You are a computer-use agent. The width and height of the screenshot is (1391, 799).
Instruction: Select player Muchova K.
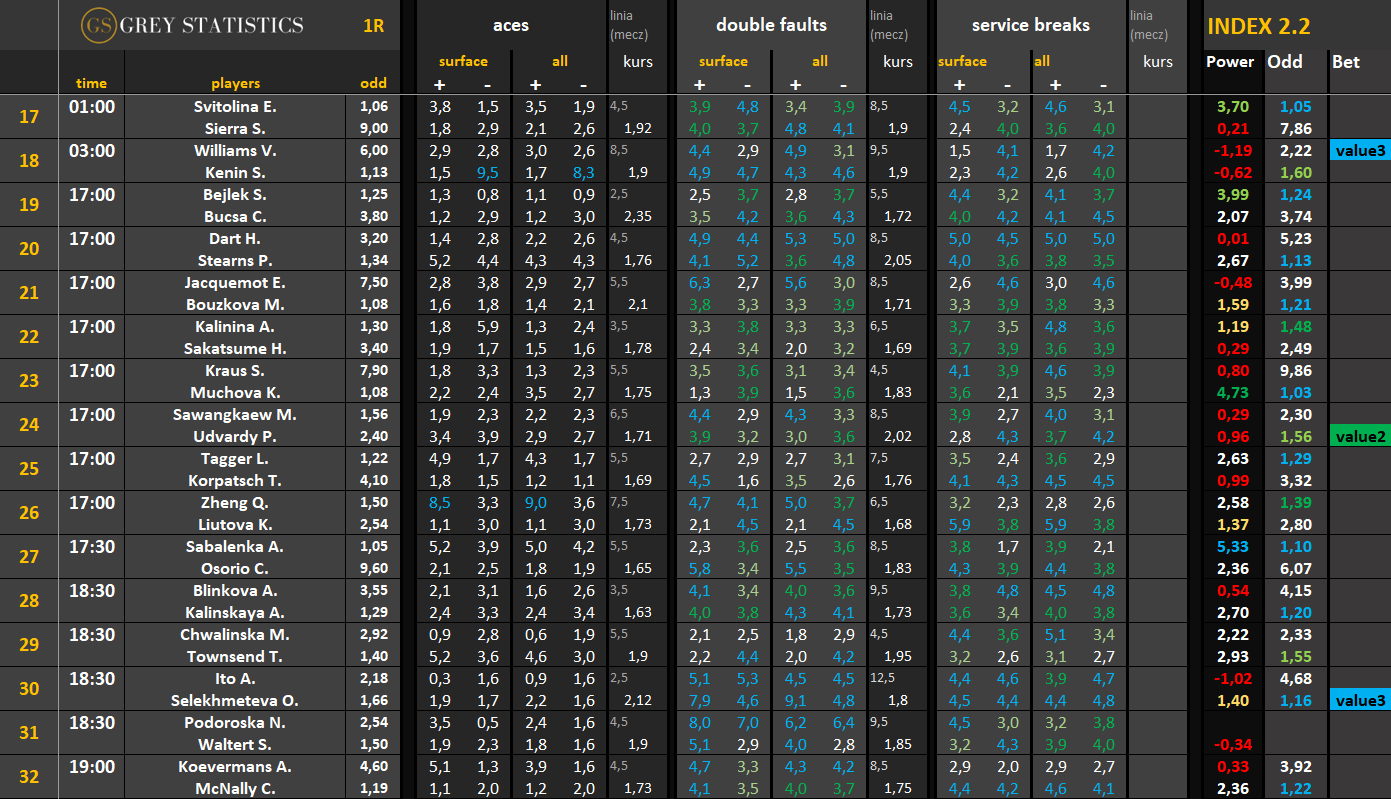pyautogui.click(x=235, y=392)
